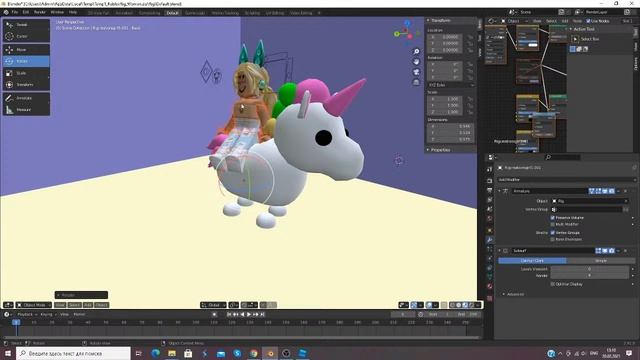This screenshot has width=640, height=360.
Task: Open Armature Object field showing Rig
Action: coord(590,201)
